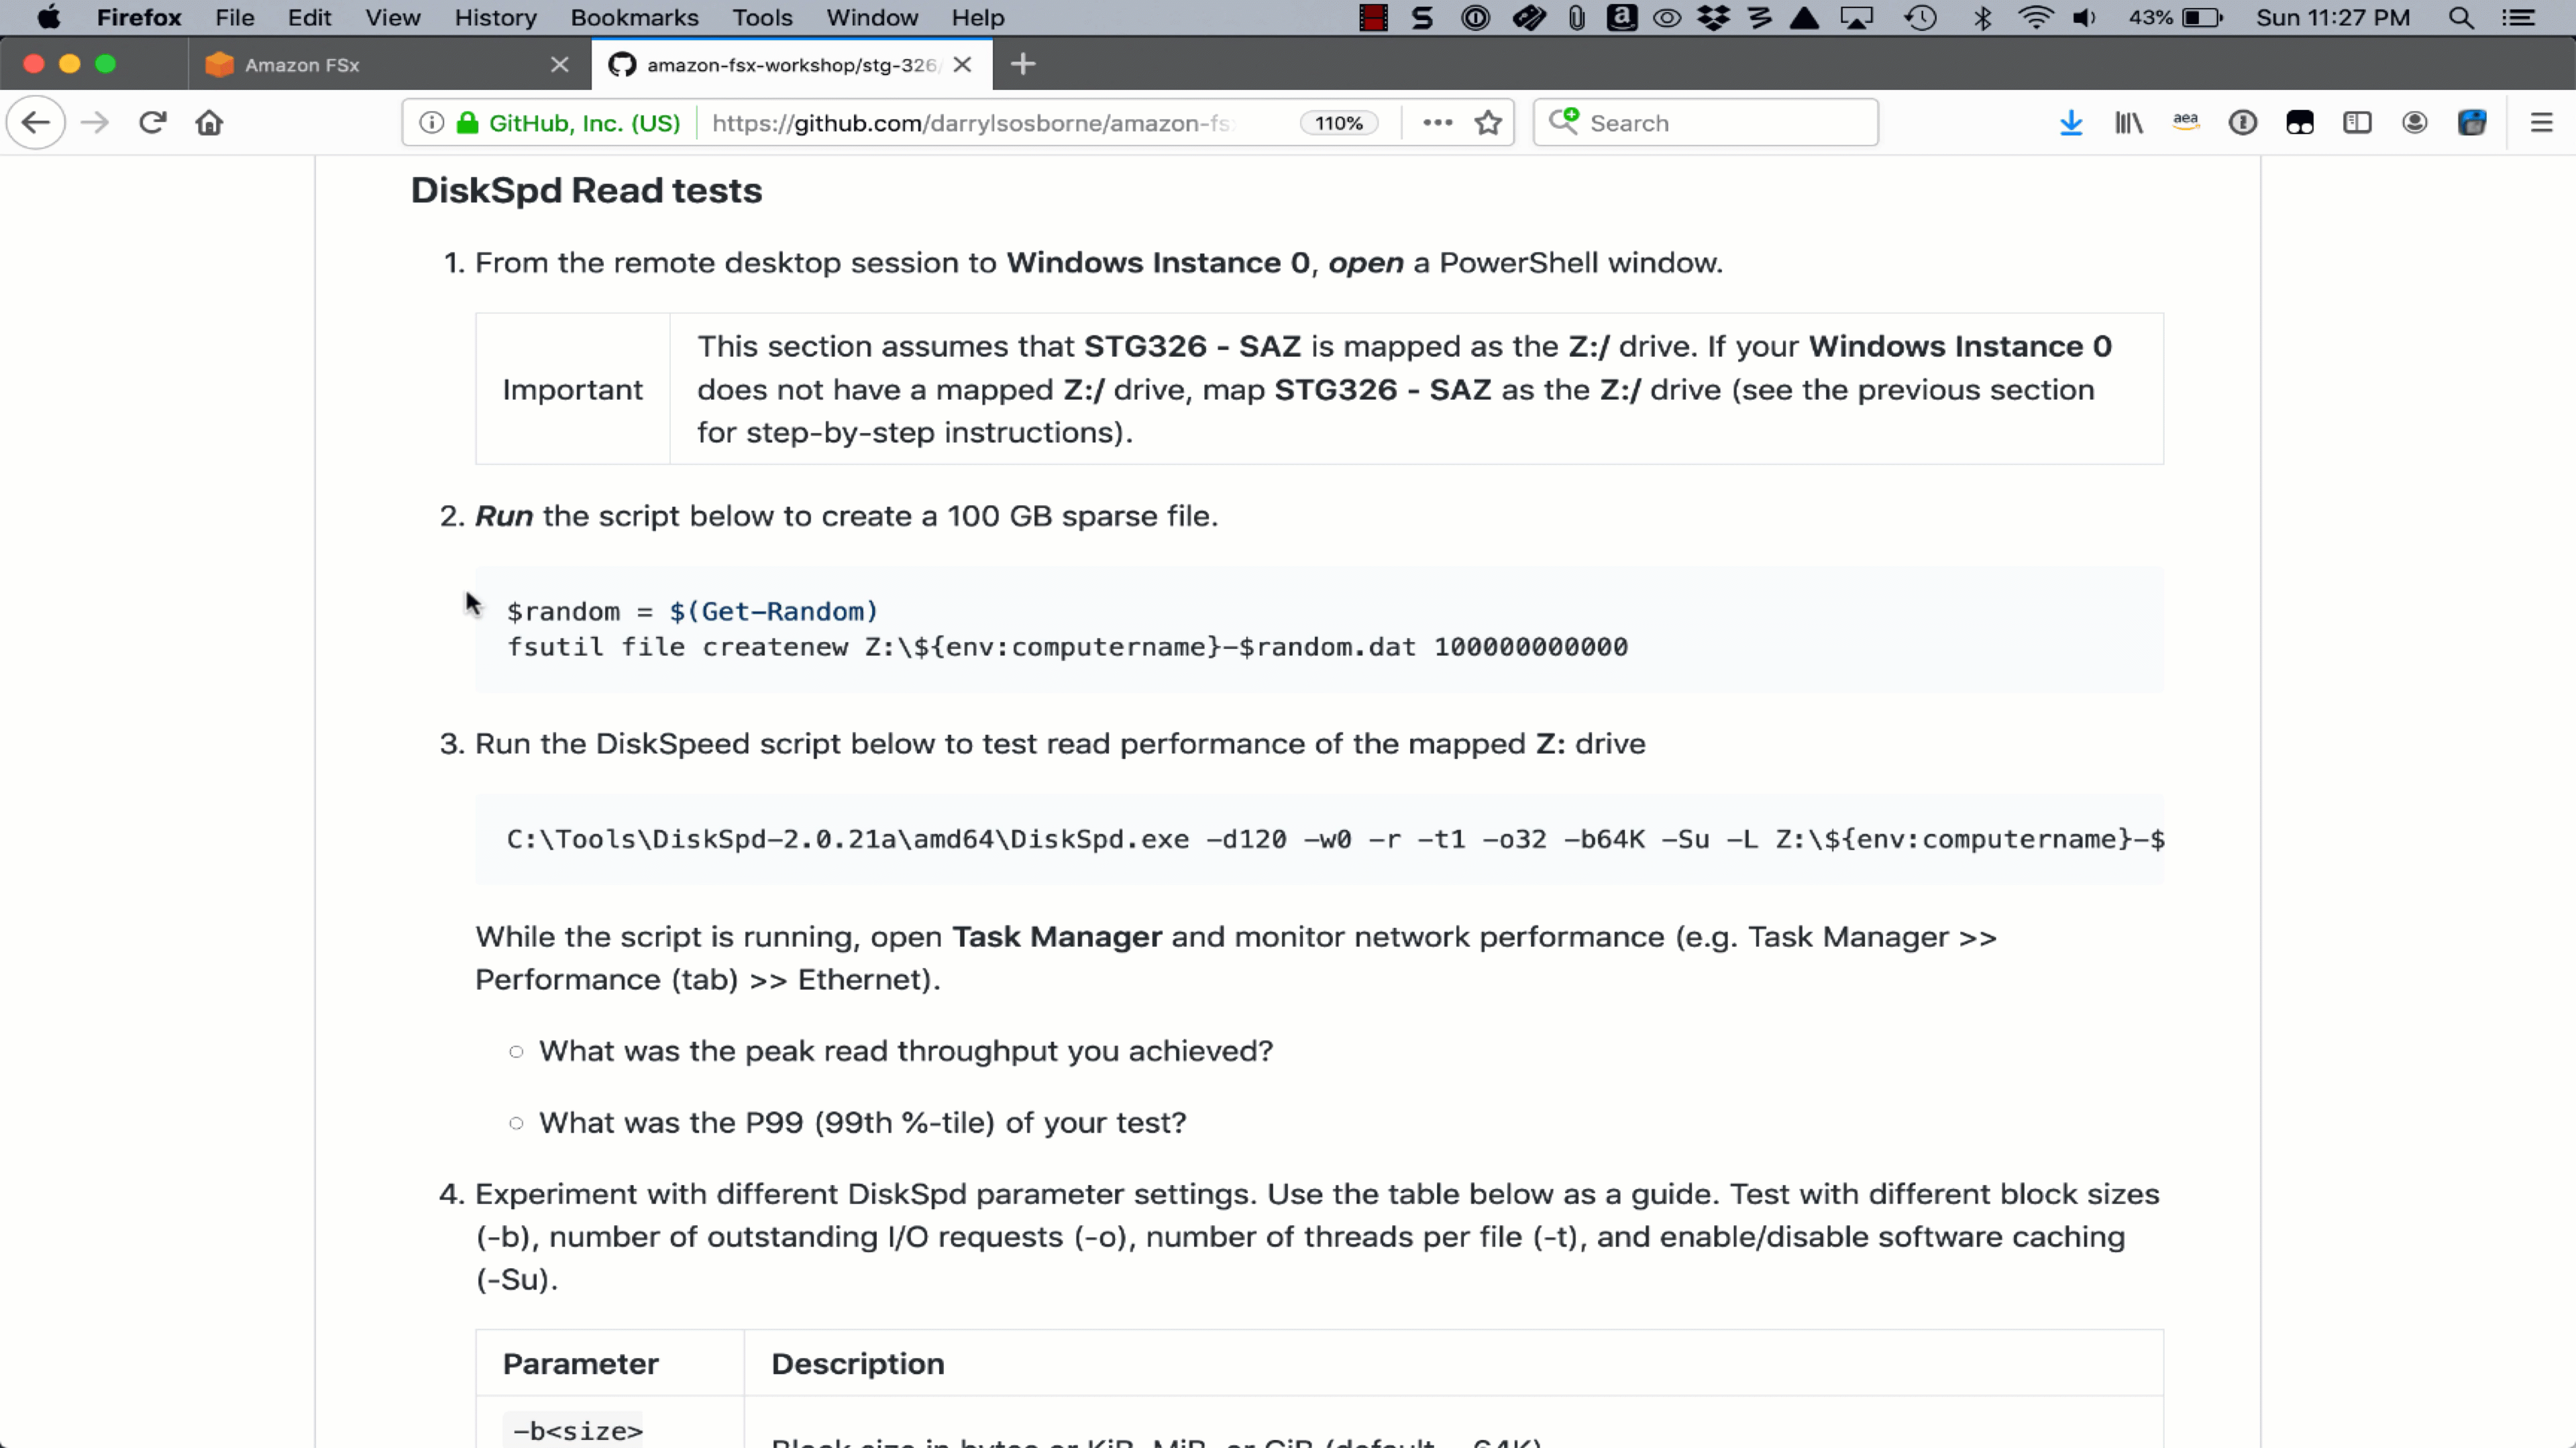Close the amazon-fsx-workshop tab
Image resolution: width=2576 pixels, height=1448 pixels.
[x=962, y=64]
